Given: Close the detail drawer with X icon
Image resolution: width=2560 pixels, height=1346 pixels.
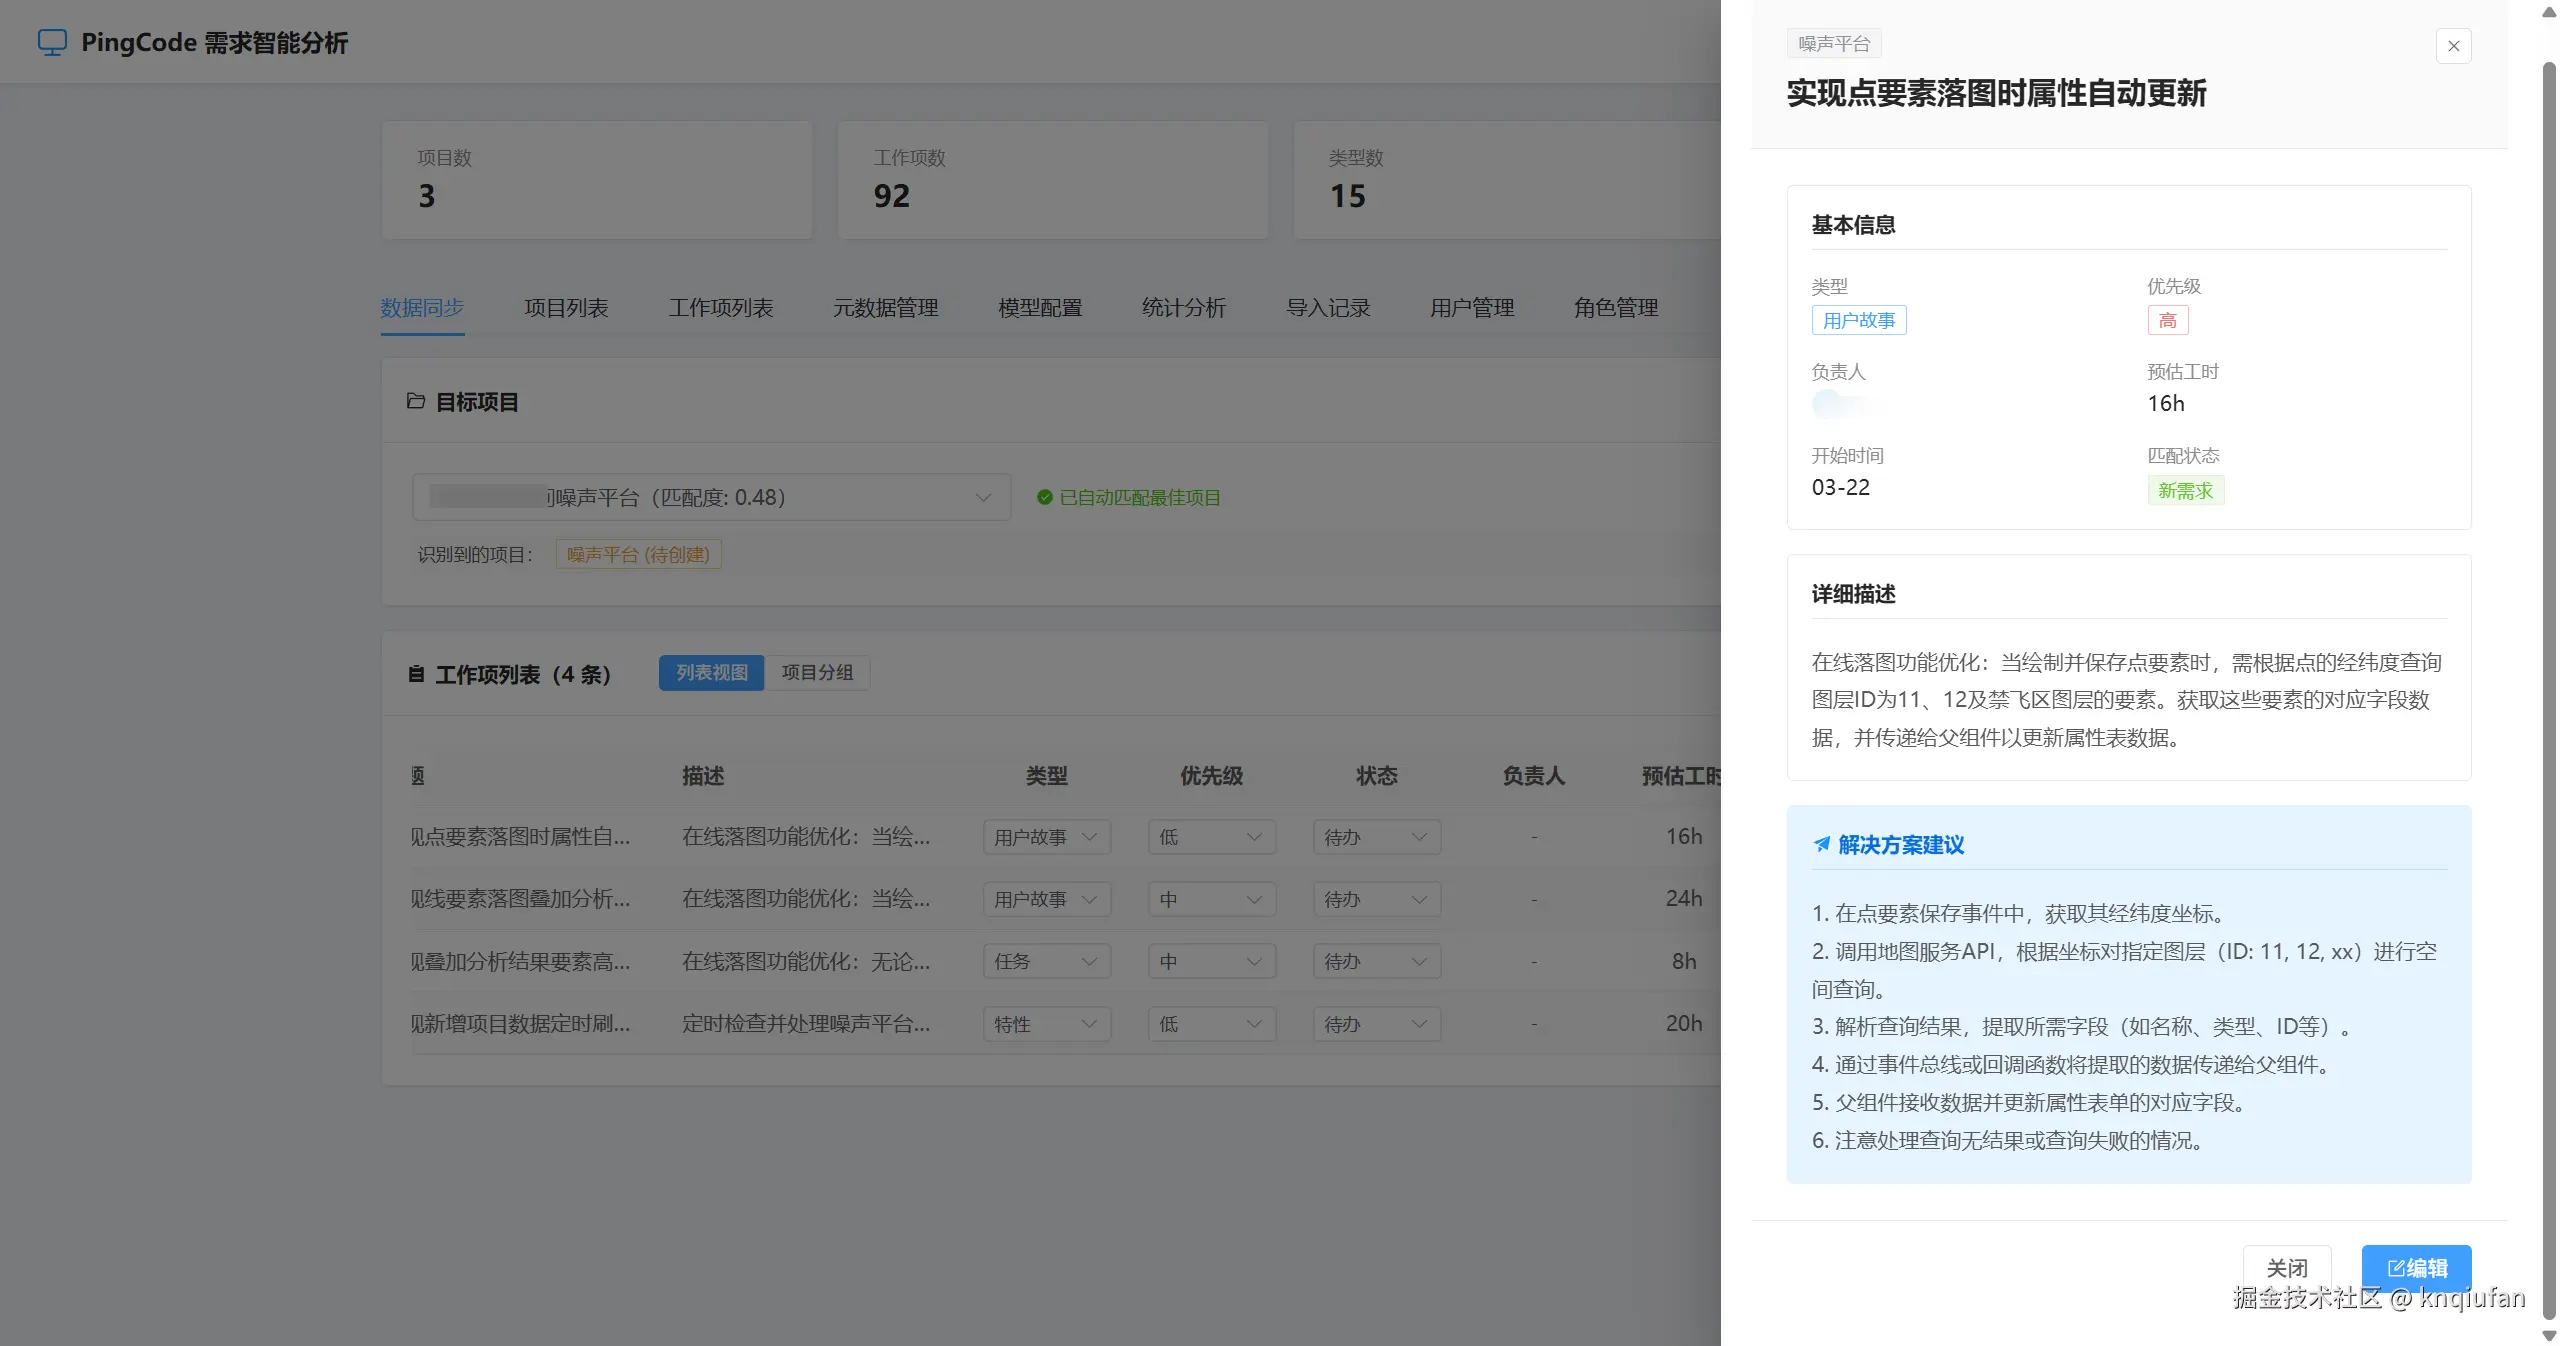Looking at the screenshot, I should point(2453,46).
